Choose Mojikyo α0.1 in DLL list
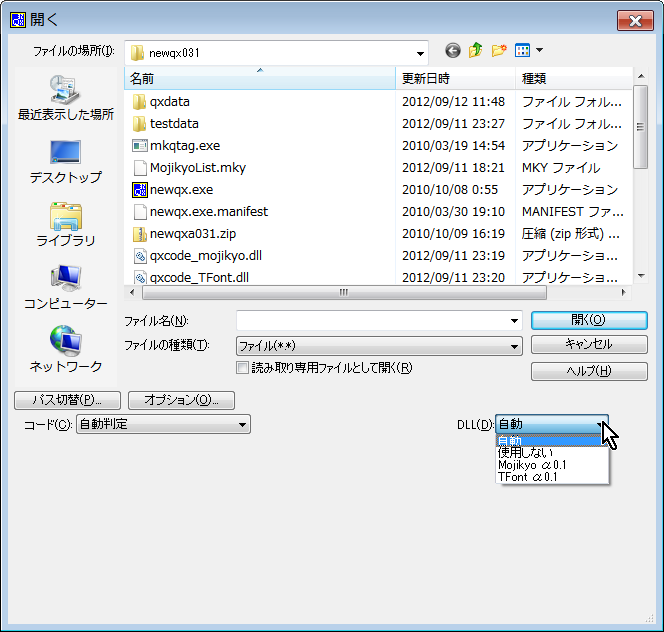This screenshot has width=664, height=632. point(552,465)
